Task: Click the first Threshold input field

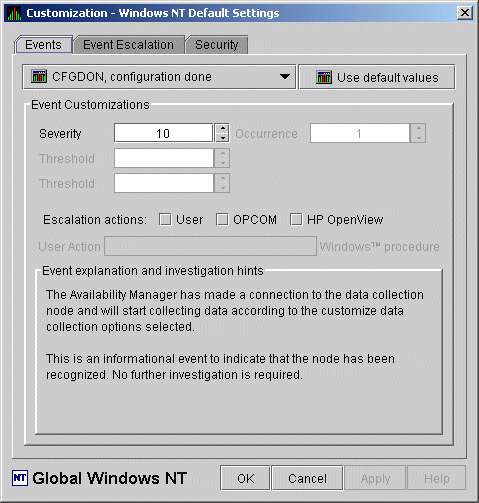Action: tap(164, 158)
